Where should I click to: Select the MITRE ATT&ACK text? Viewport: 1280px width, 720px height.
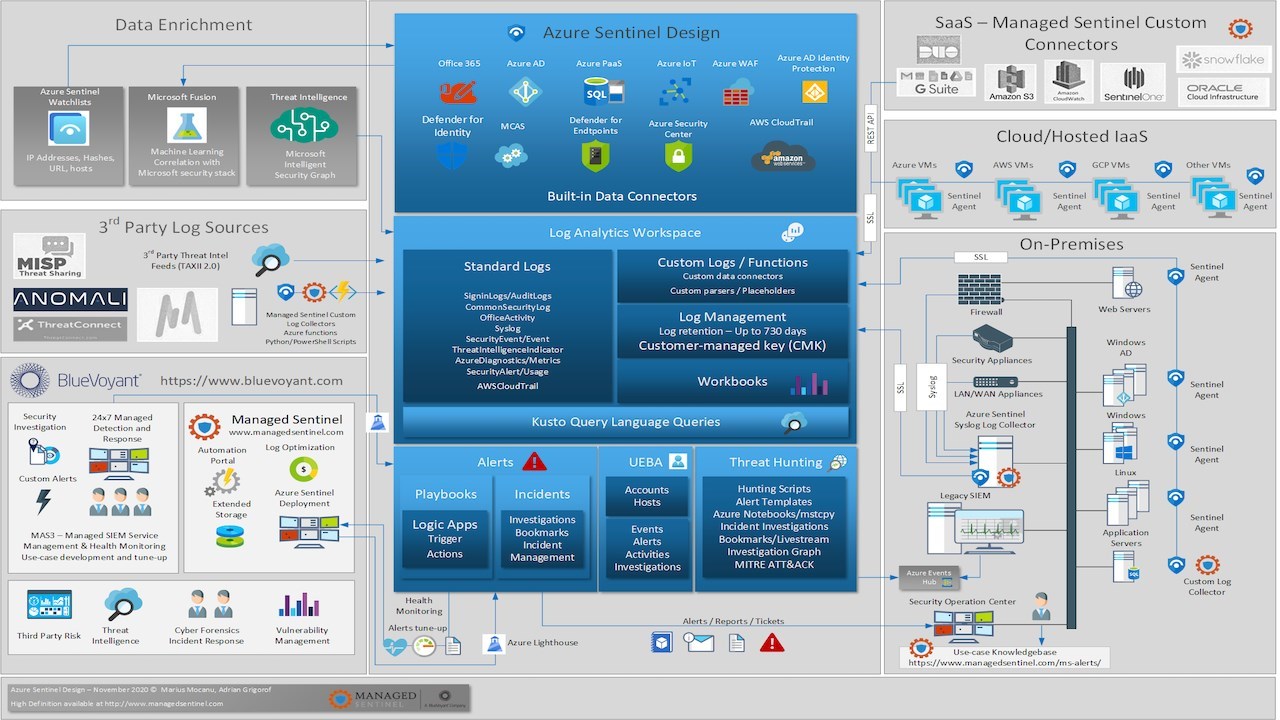point(776,565)
